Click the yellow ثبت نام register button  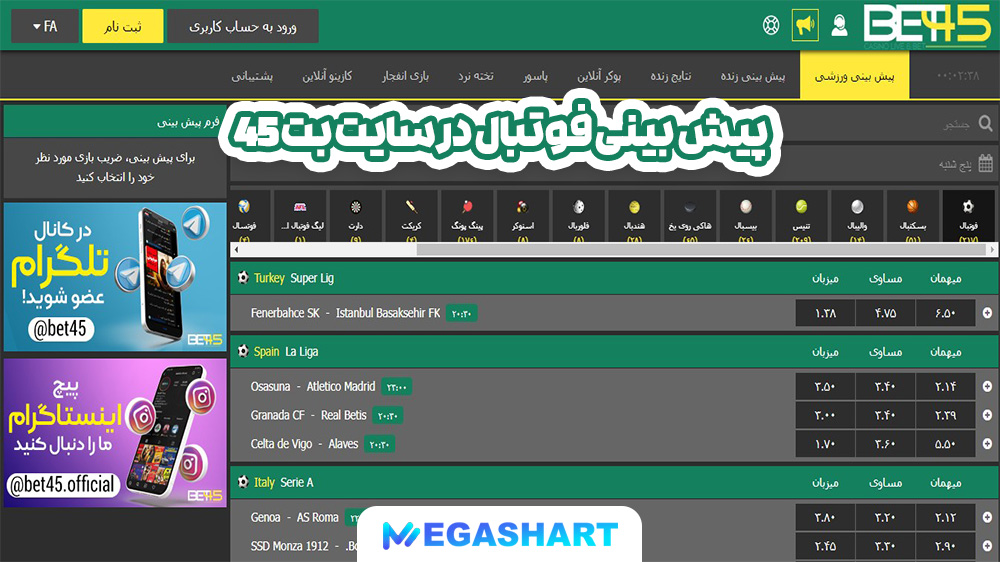[x=122, y=26]
